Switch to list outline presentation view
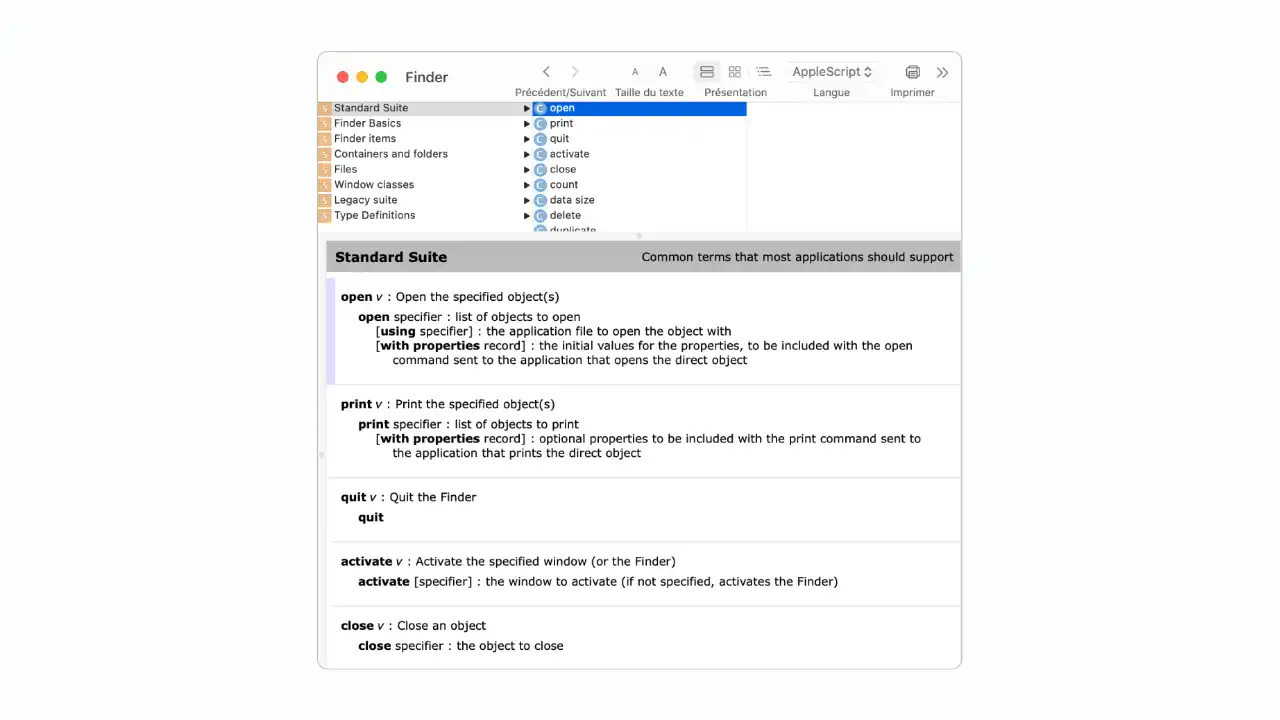This screenshot has height=720, width=1280. click(764, 72)
